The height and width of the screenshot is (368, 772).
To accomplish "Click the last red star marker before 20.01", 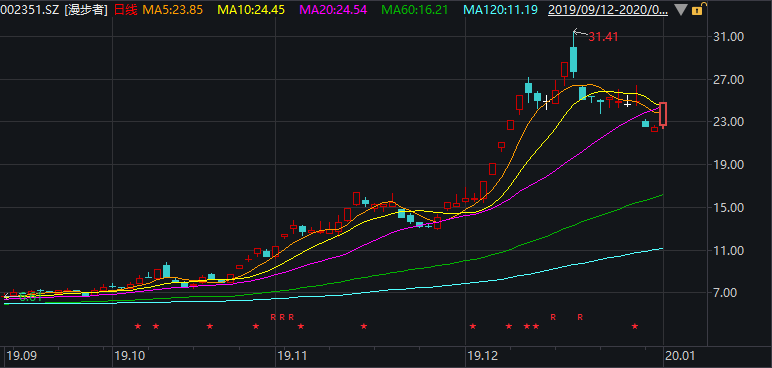I will coord(635,326).
